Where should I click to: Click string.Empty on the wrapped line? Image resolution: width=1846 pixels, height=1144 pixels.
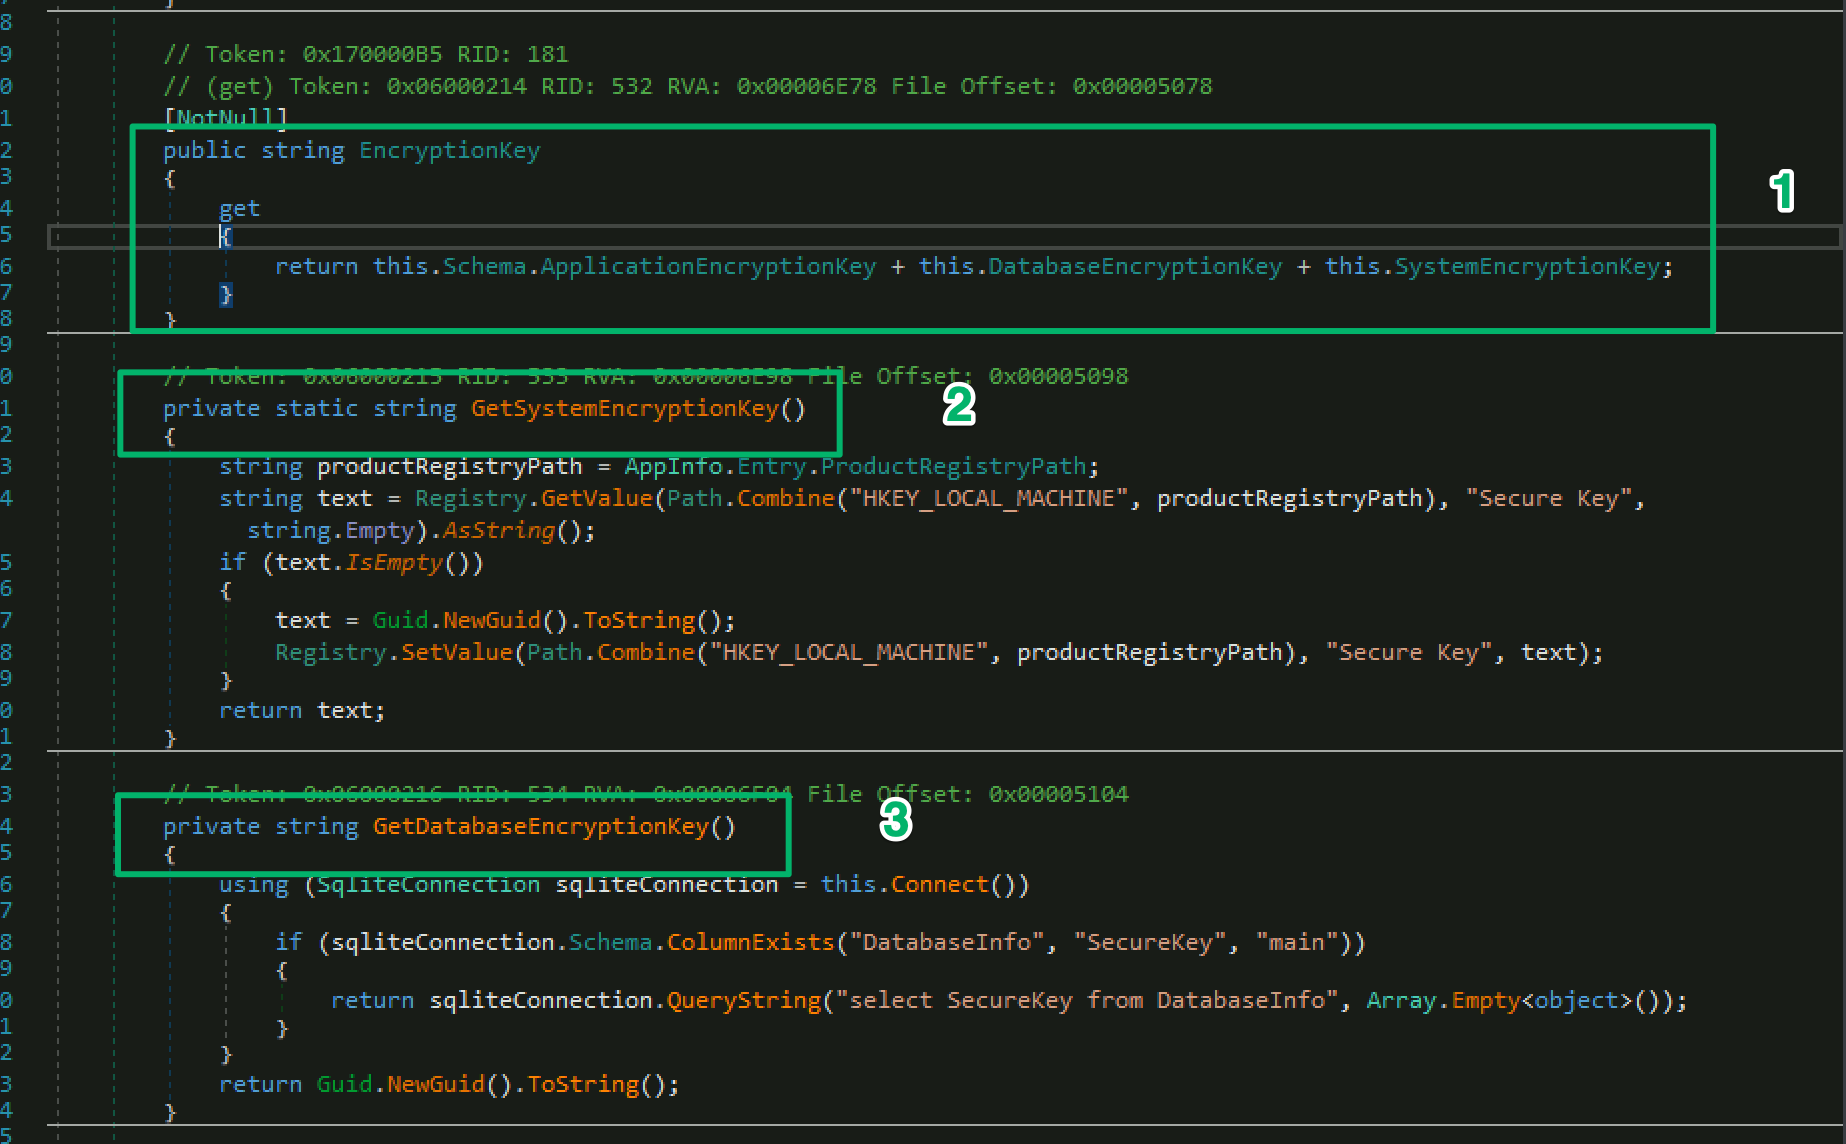[x=331, y=531]
